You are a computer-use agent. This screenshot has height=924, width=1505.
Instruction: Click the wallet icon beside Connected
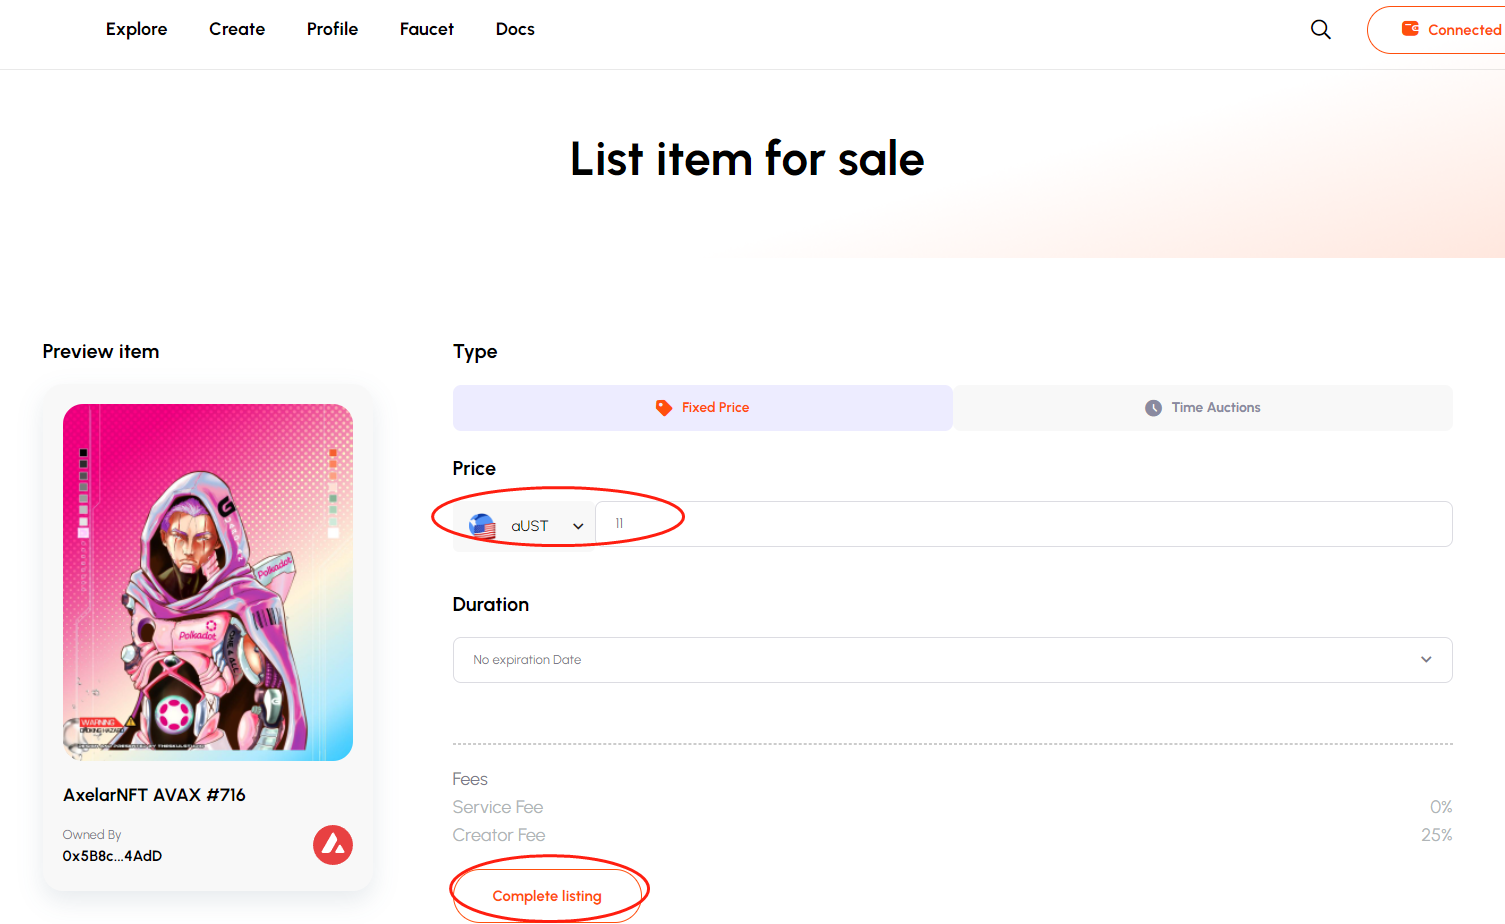tap(1410, 29)
